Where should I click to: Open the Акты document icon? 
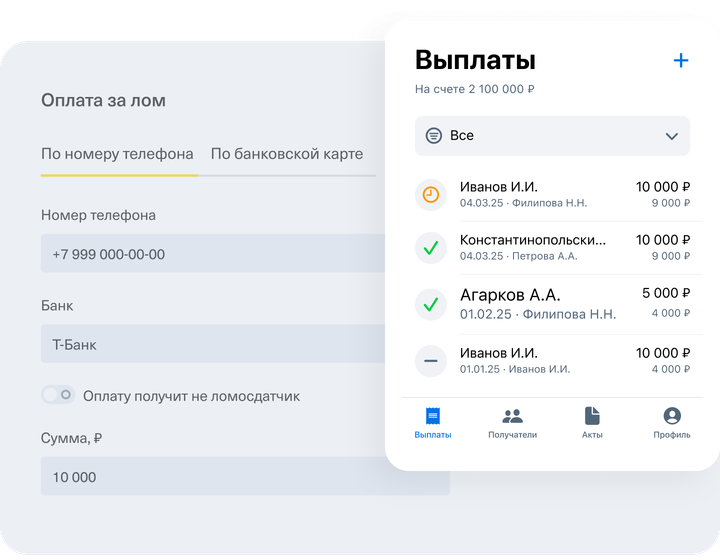(592, 416)
